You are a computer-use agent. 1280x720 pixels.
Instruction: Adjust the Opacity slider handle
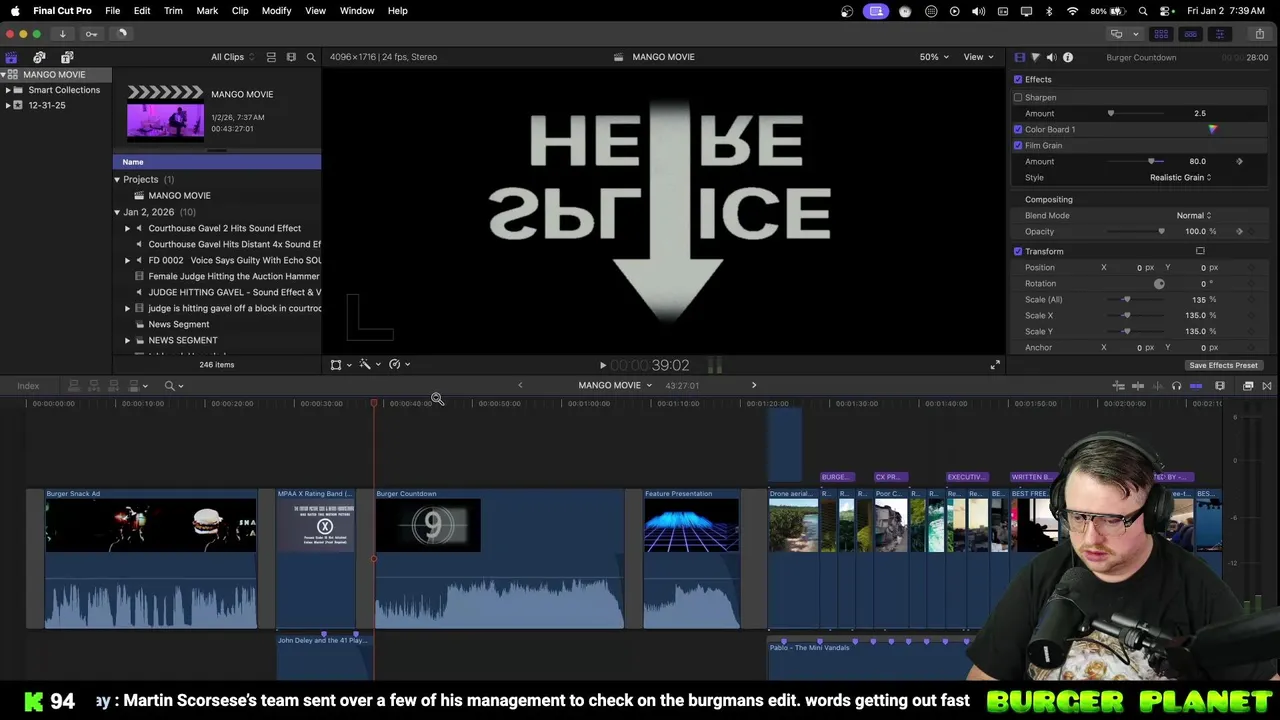pyautogui.click(x=1161, y=231)
